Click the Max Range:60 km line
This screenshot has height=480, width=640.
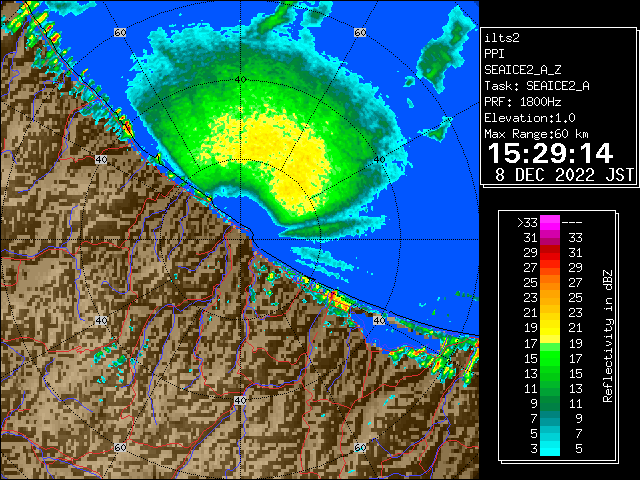(536, 134)
